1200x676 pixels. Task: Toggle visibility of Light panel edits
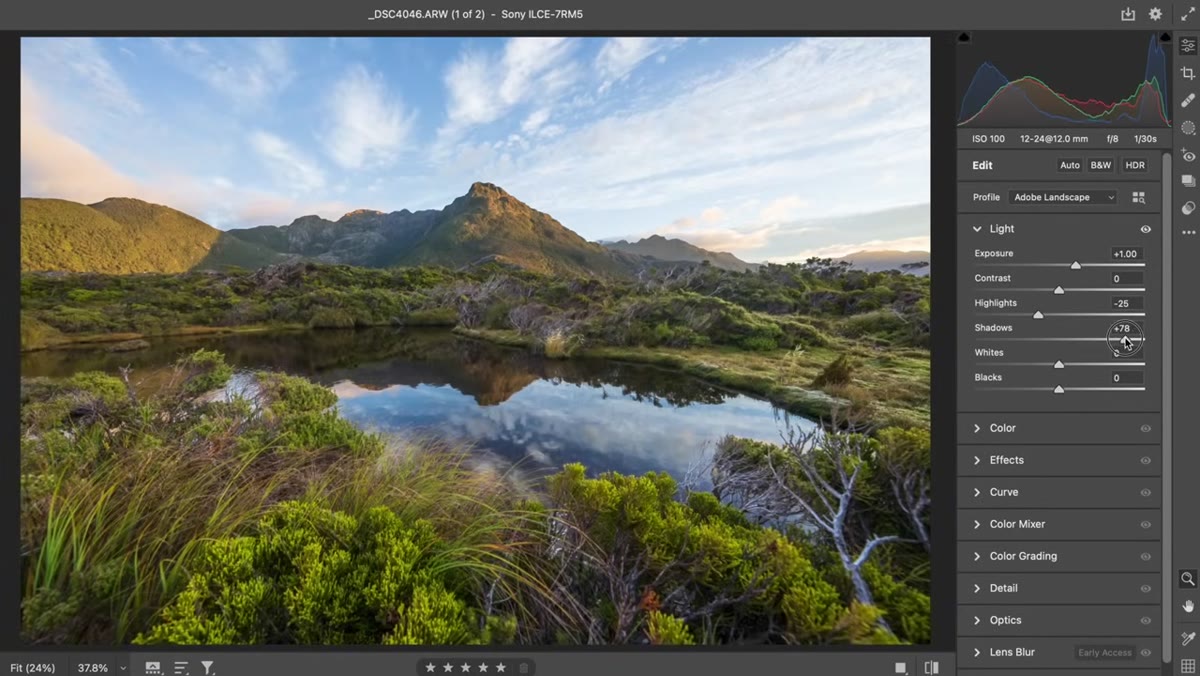(1146, 229)
